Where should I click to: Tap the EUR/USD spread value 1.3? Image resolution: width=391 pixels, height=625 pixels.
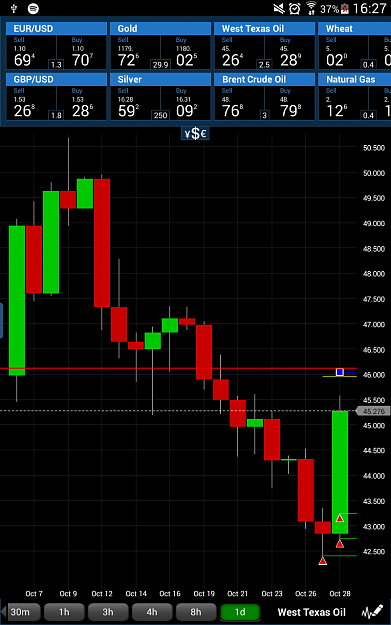56,65
